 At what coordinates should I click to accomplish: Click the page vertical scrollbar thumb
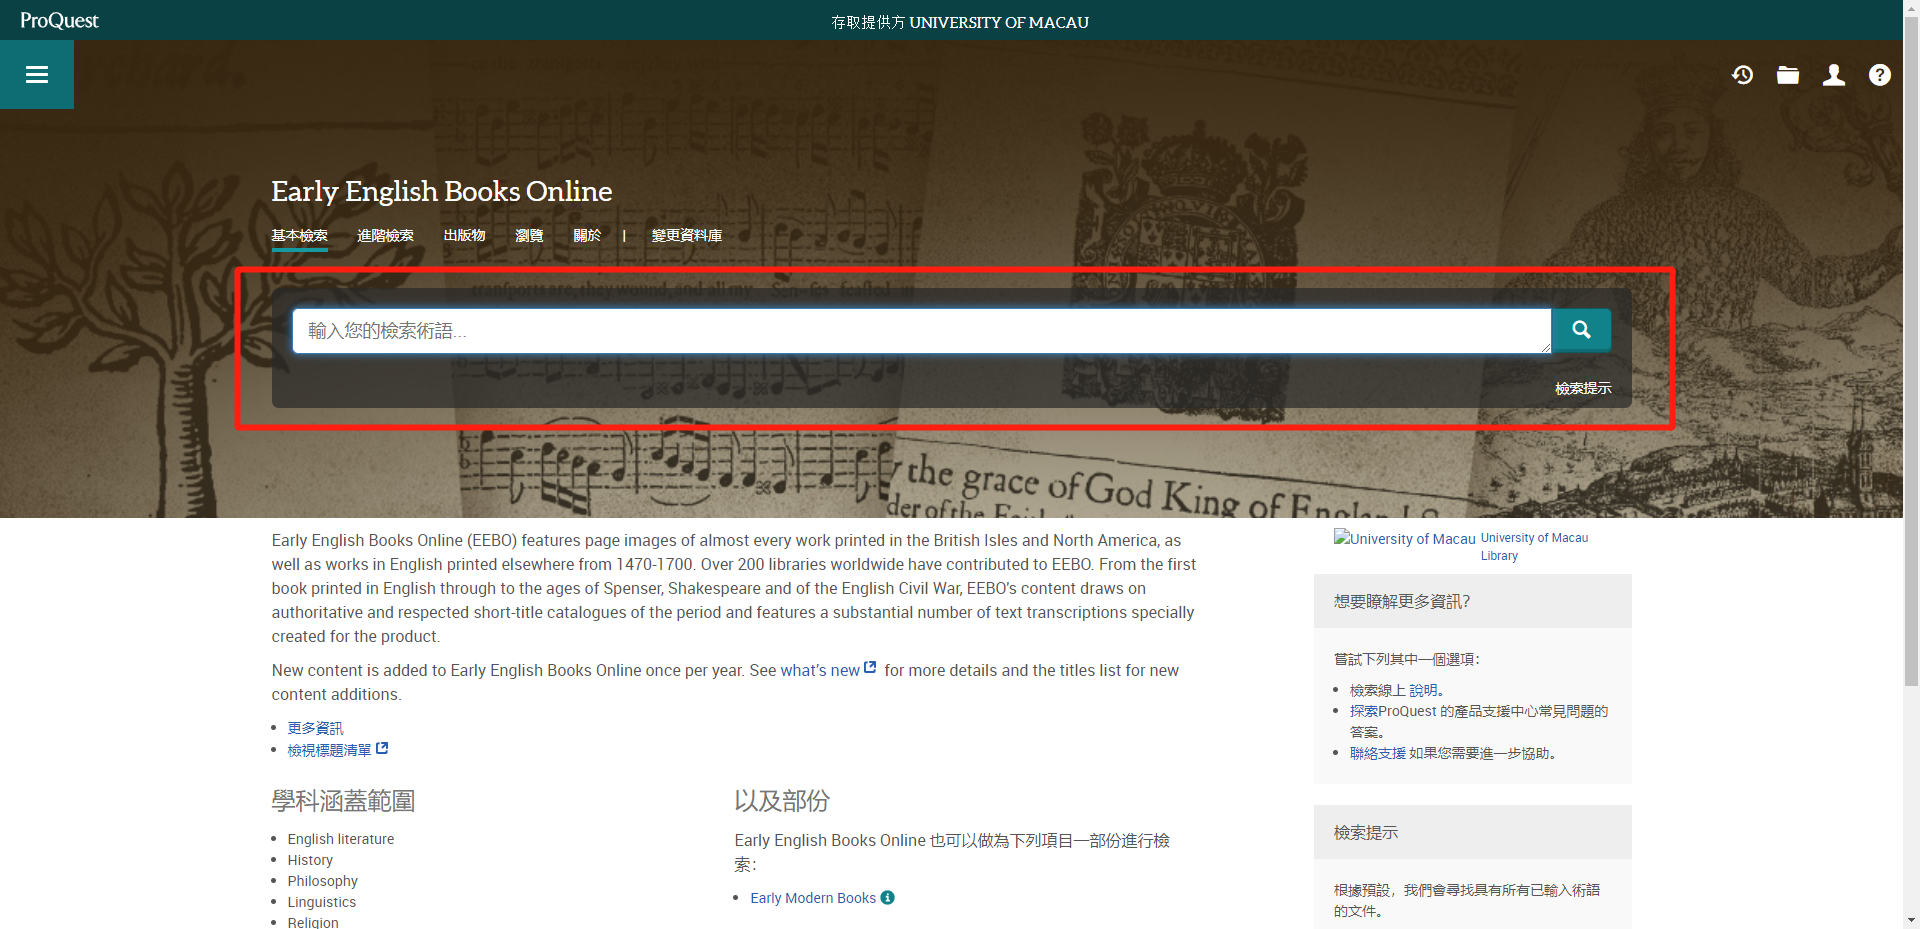1911,350
